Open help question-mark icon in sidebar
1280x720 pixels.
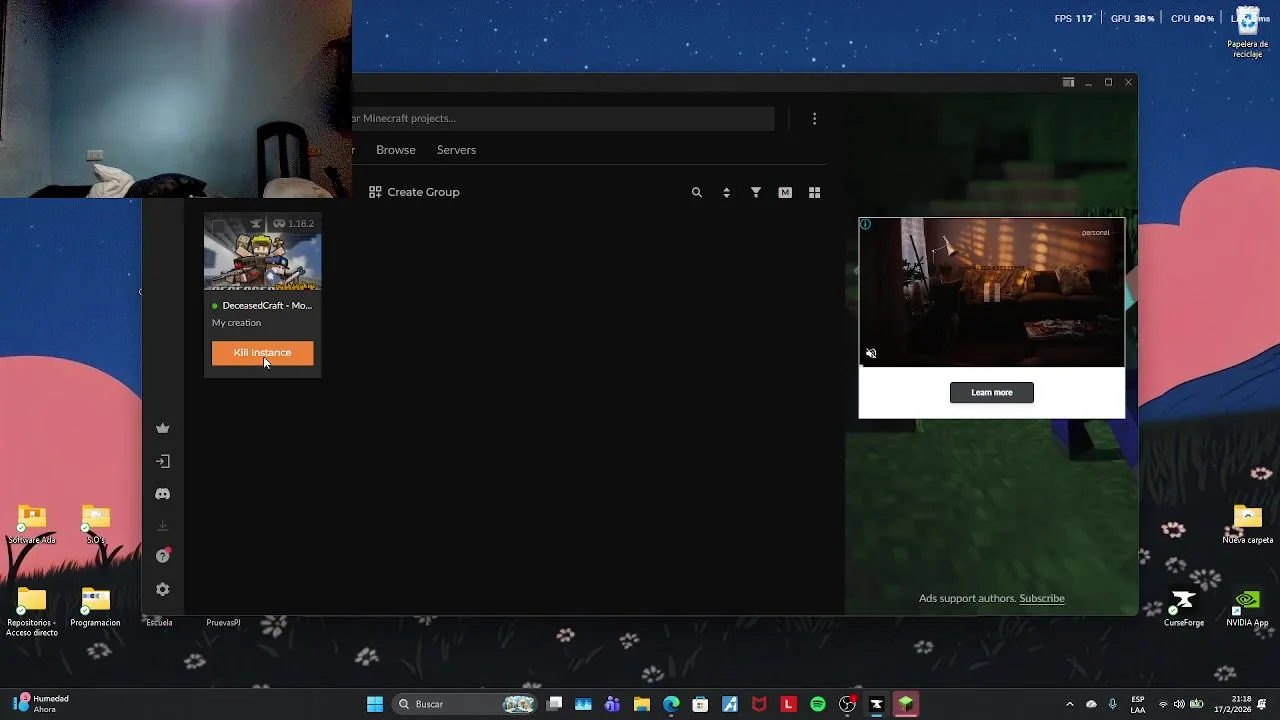coord(163,556)
